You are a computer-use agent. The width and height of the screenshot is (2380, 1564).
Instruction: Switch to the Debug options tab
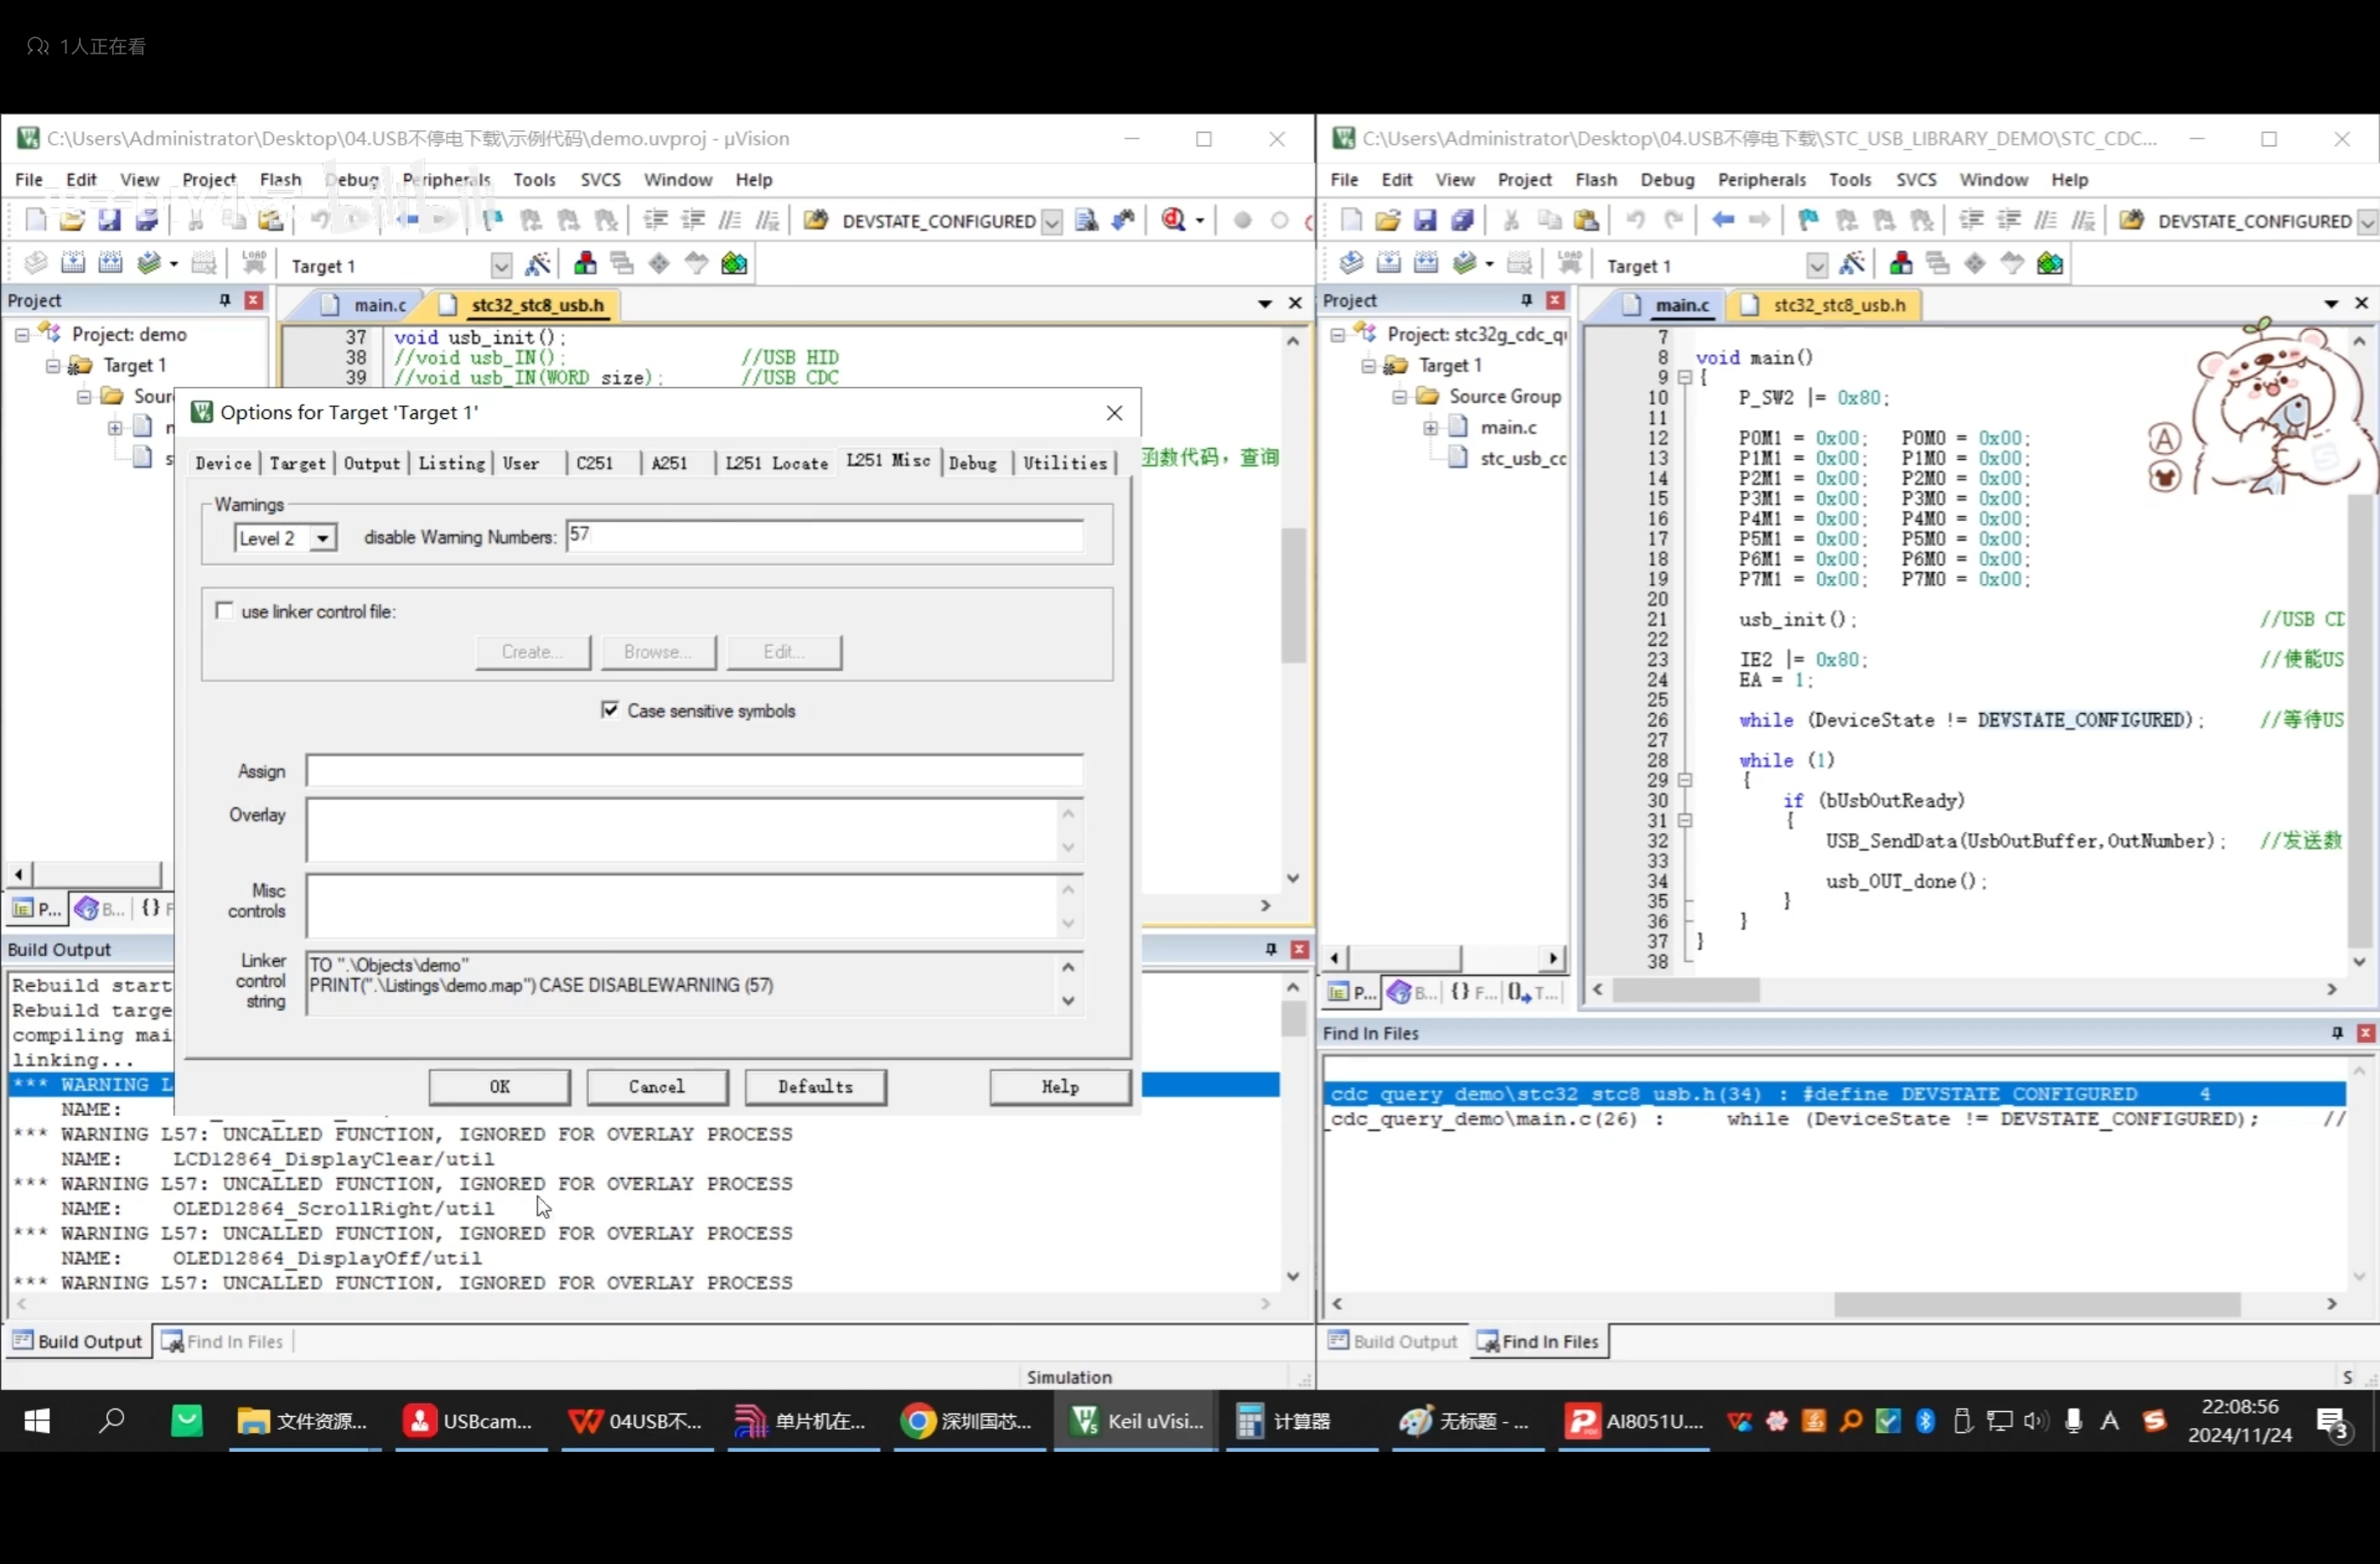[x=972, y=463]
